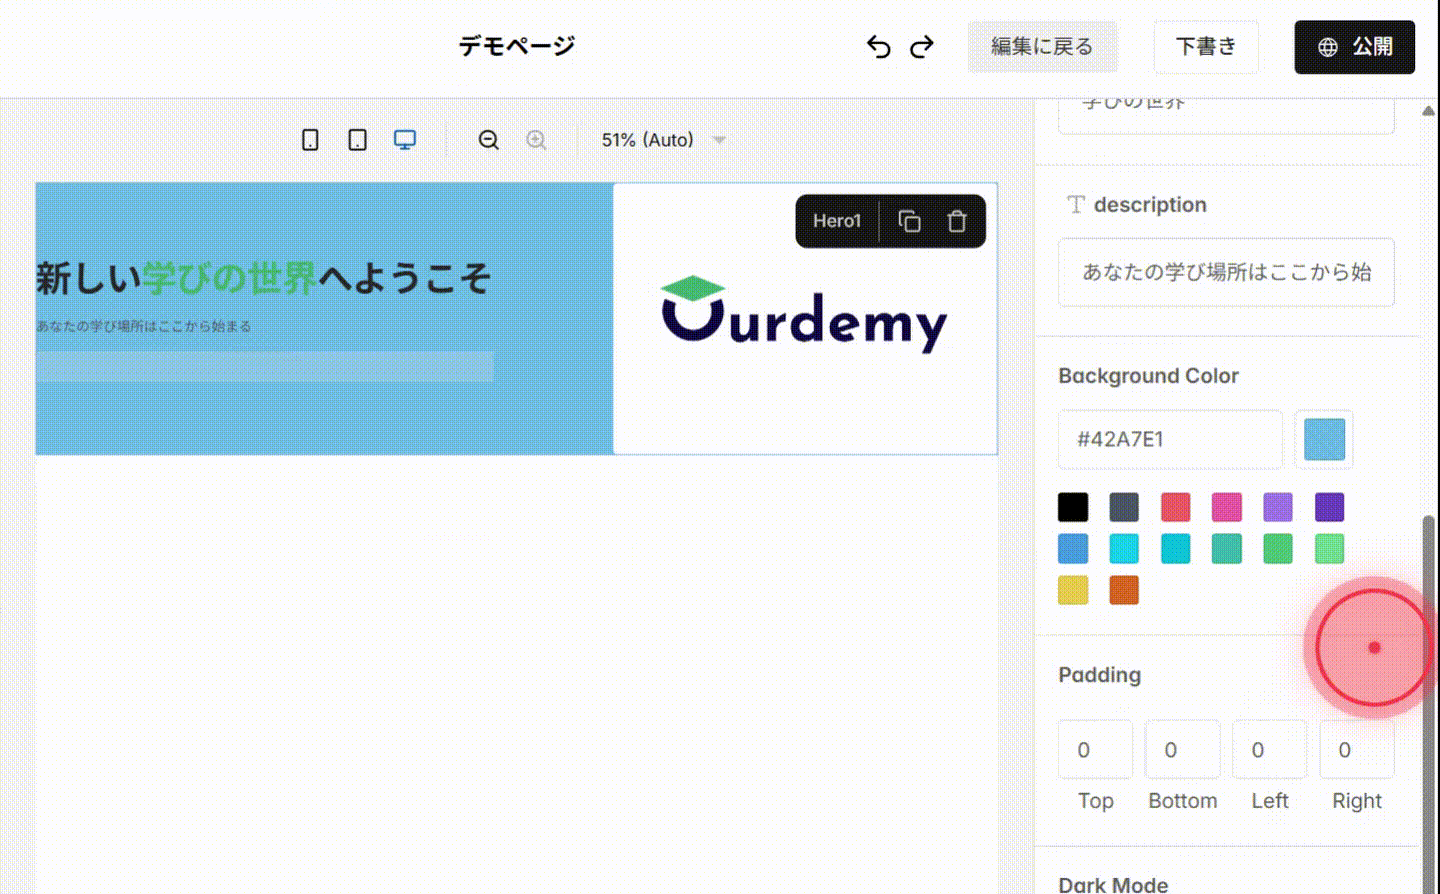Zoom in on the page canvas
1440x894 pixels.
pos(537,140)
